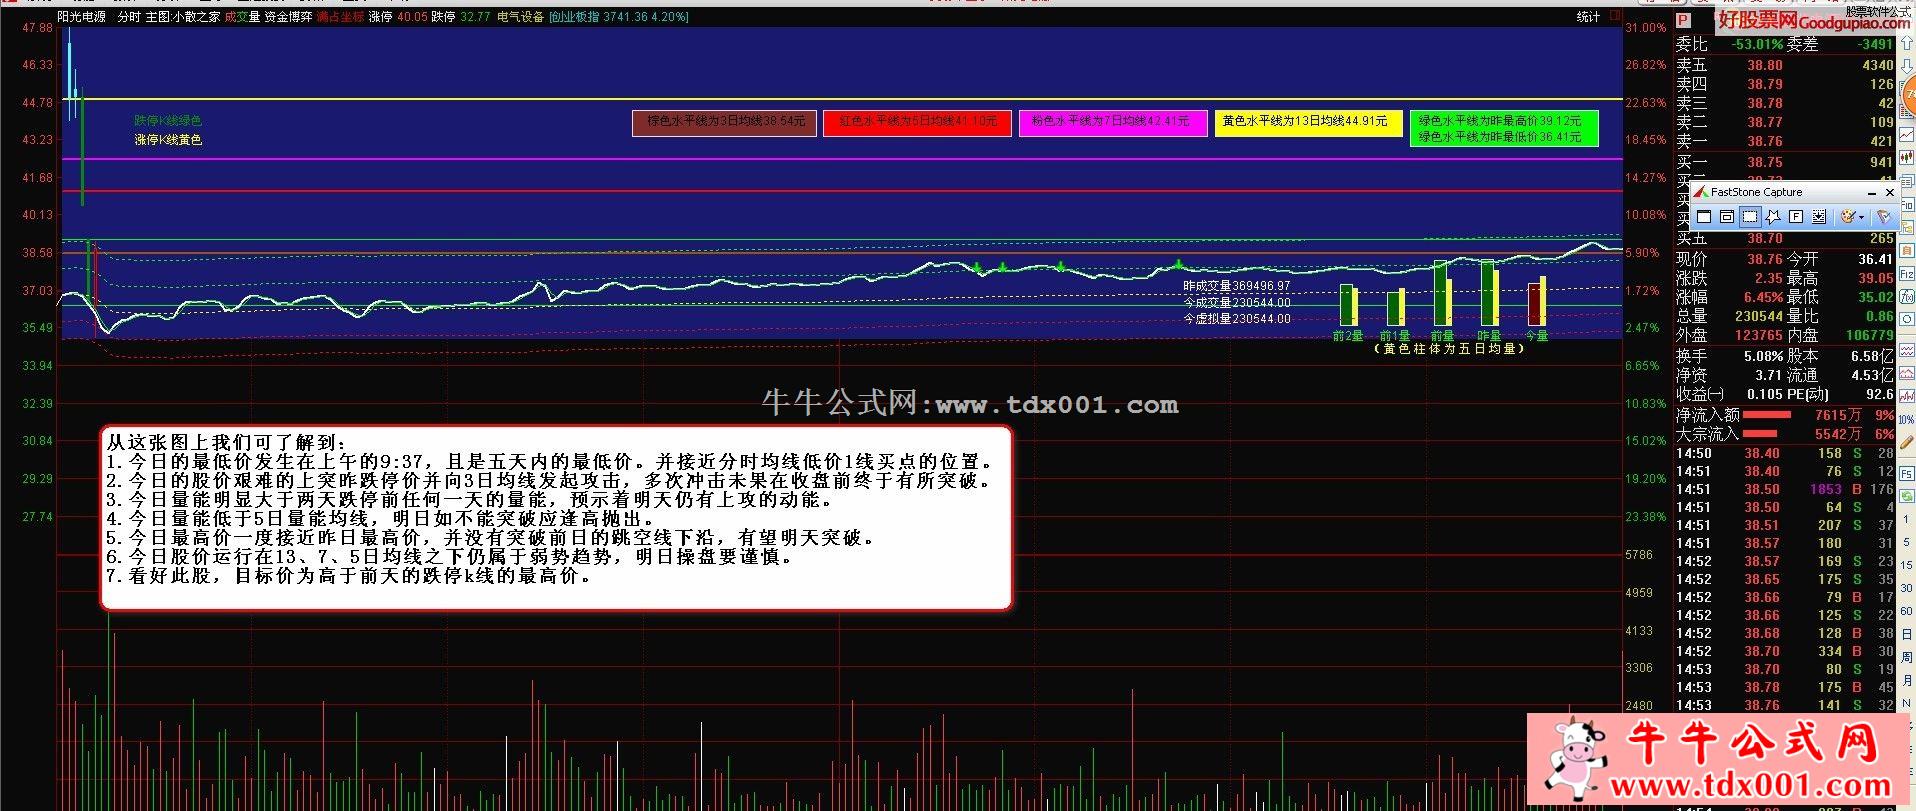Click the 涨停K线黄色 legend text

[168, 140]
